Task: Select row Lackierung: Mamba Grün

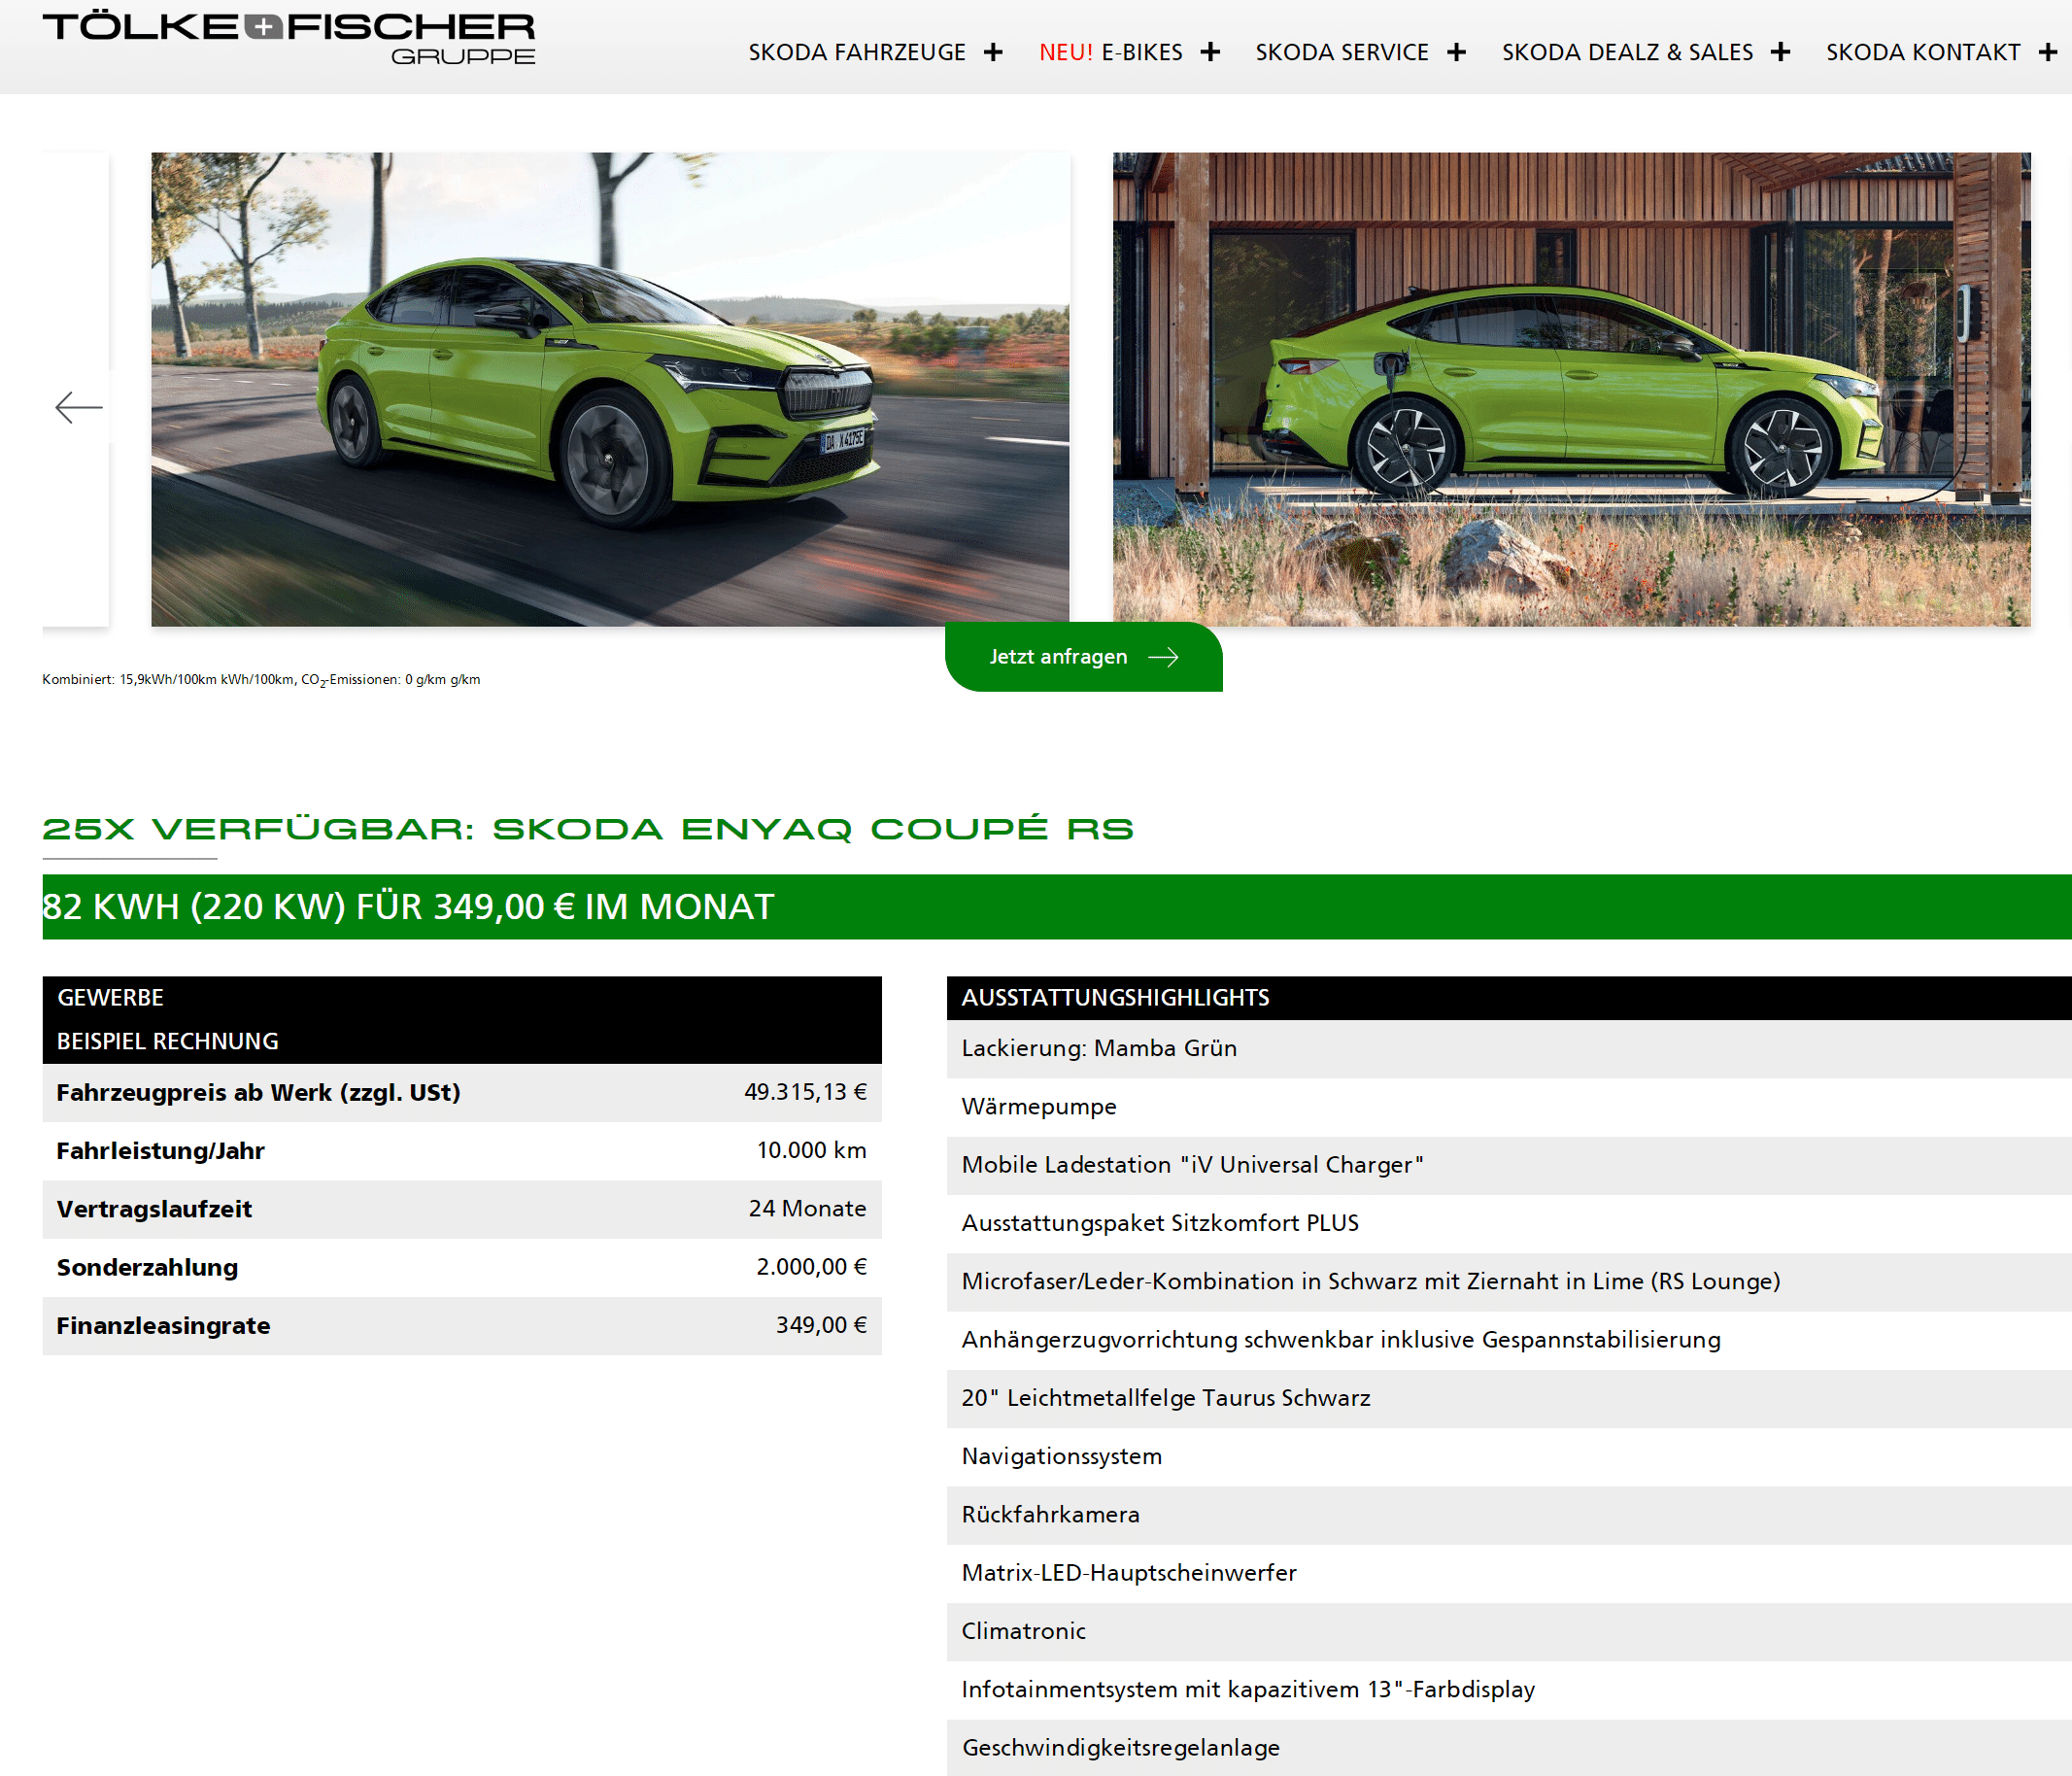Action: coord(1509,1049)
